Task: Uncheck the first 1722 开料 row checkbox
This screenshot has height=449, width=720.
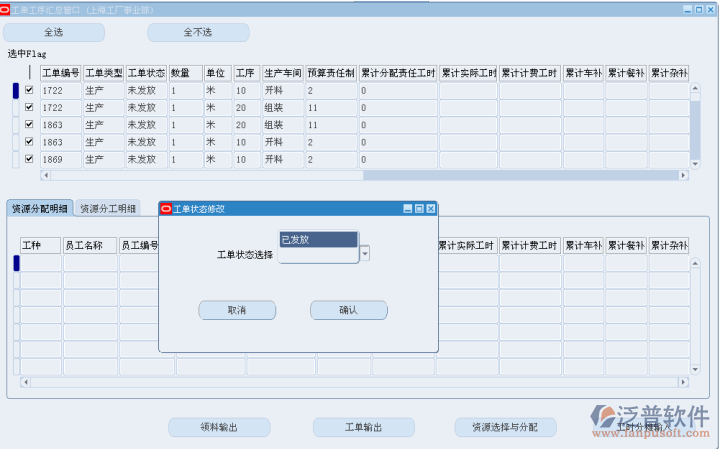Action: (x=29, y=90)
